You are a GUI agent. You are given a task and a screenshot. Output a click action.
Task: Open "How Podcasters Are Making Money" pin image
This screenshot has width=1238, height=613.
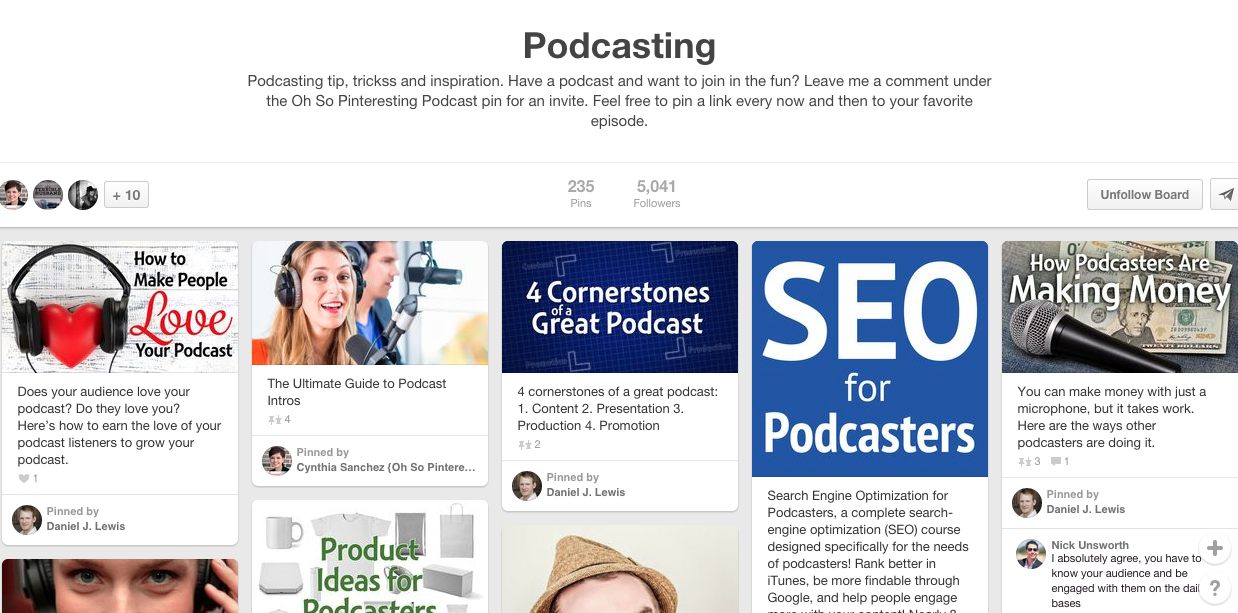point(1120,307)
